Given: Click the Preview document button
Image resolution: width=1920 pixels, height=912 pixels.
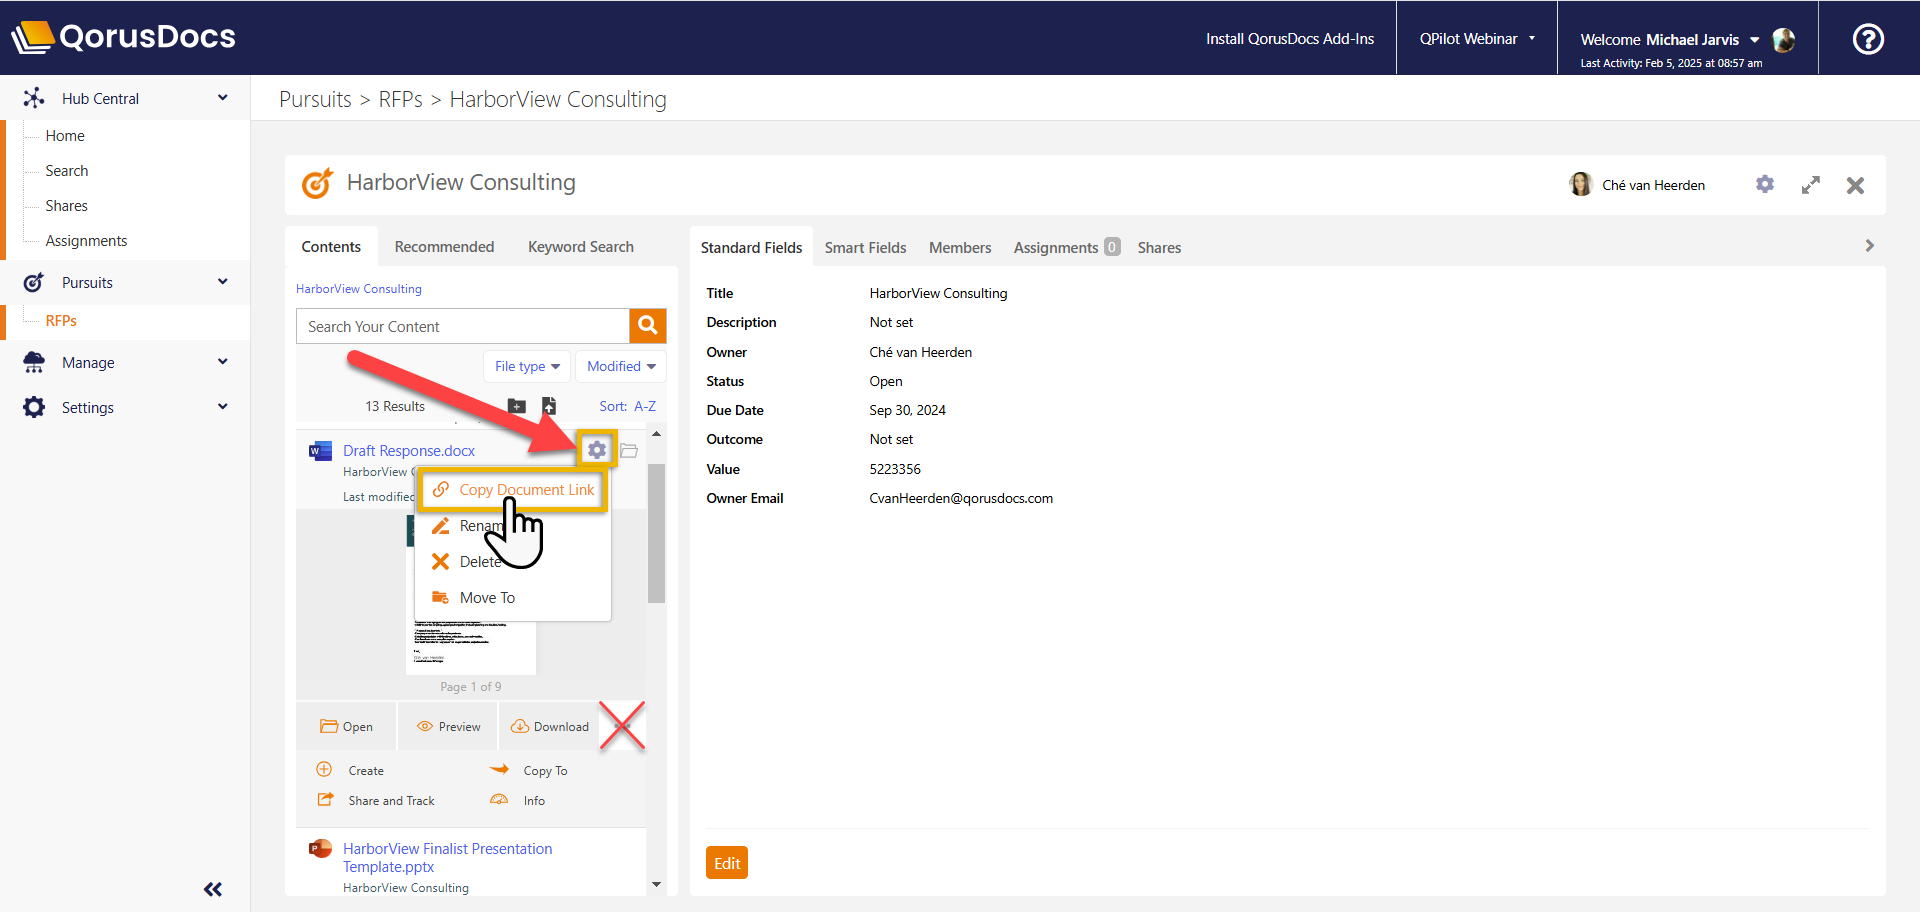Looking at the screenshot, I should coord(448,727).
